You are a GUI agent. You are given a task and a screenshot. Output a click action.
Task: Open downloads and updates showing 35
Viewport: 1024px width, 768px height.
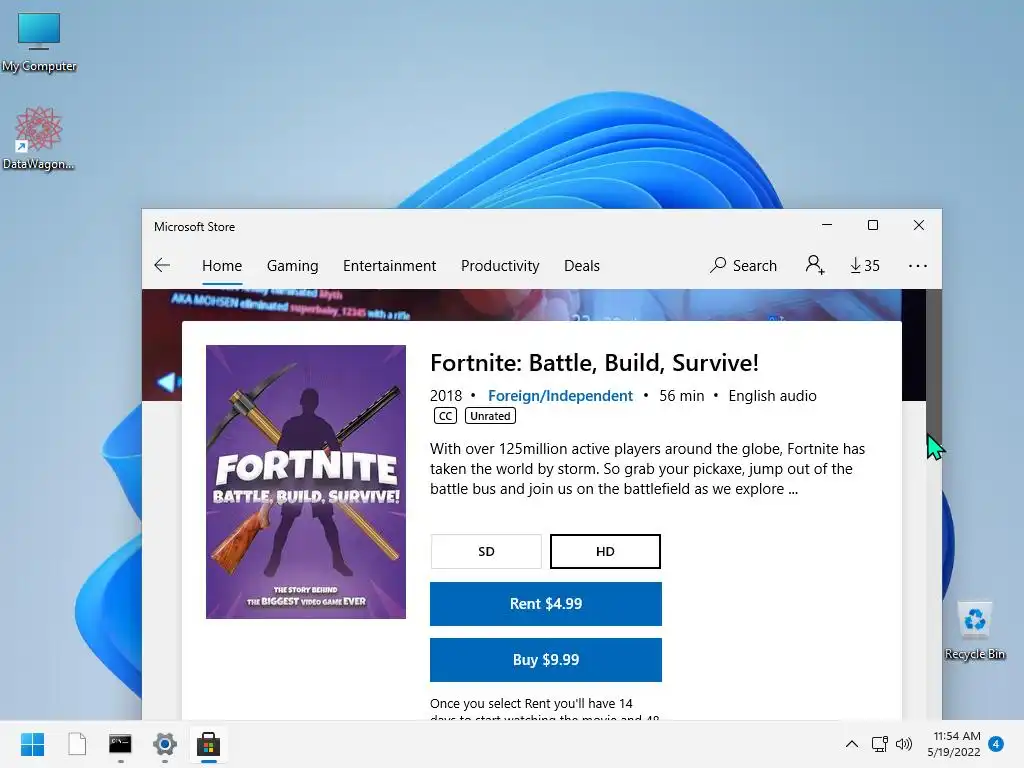pos(865,265)
